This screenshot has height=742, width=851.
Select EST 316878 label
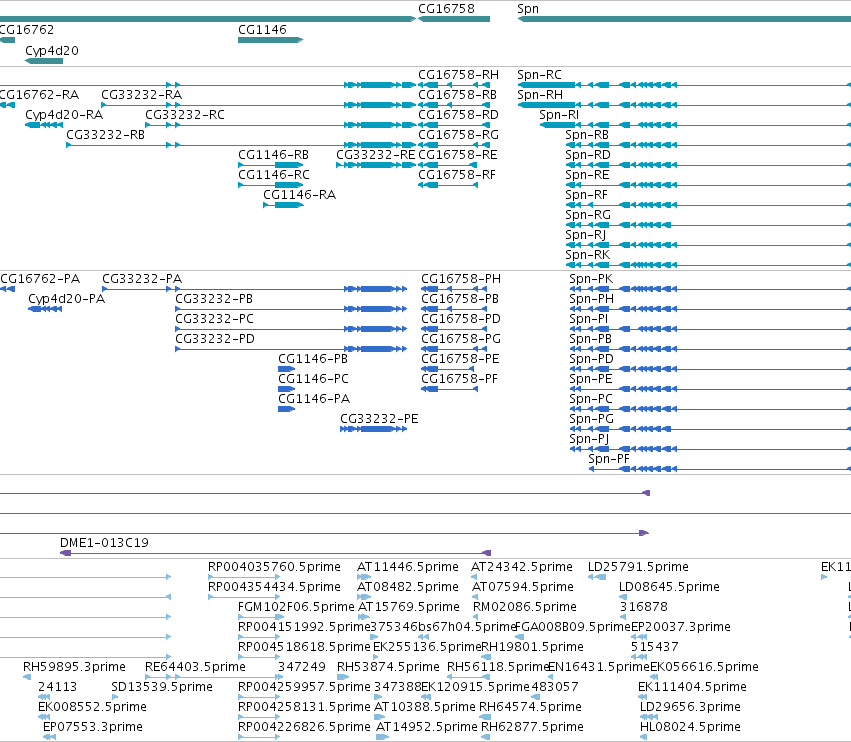click(x=644, y=606)
